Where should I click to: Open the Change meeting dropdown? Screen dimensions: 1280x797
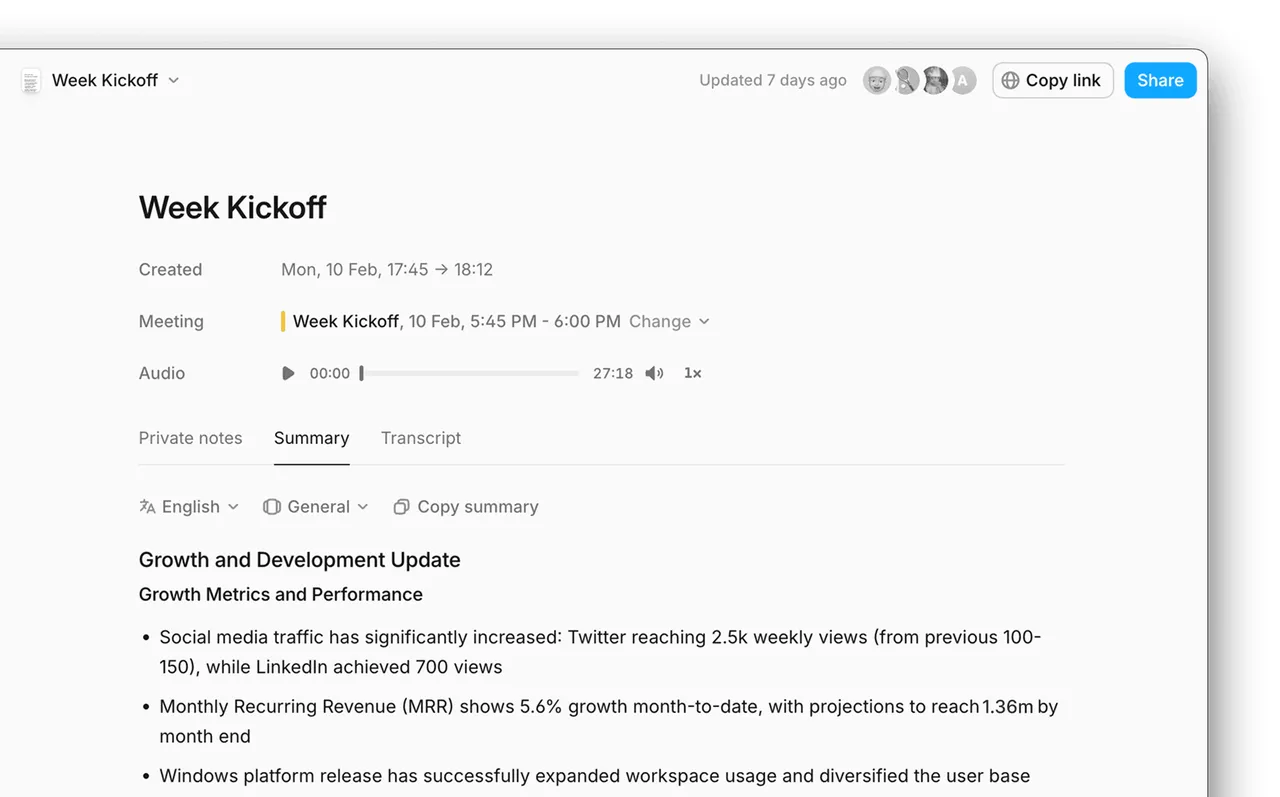point(669,321)
